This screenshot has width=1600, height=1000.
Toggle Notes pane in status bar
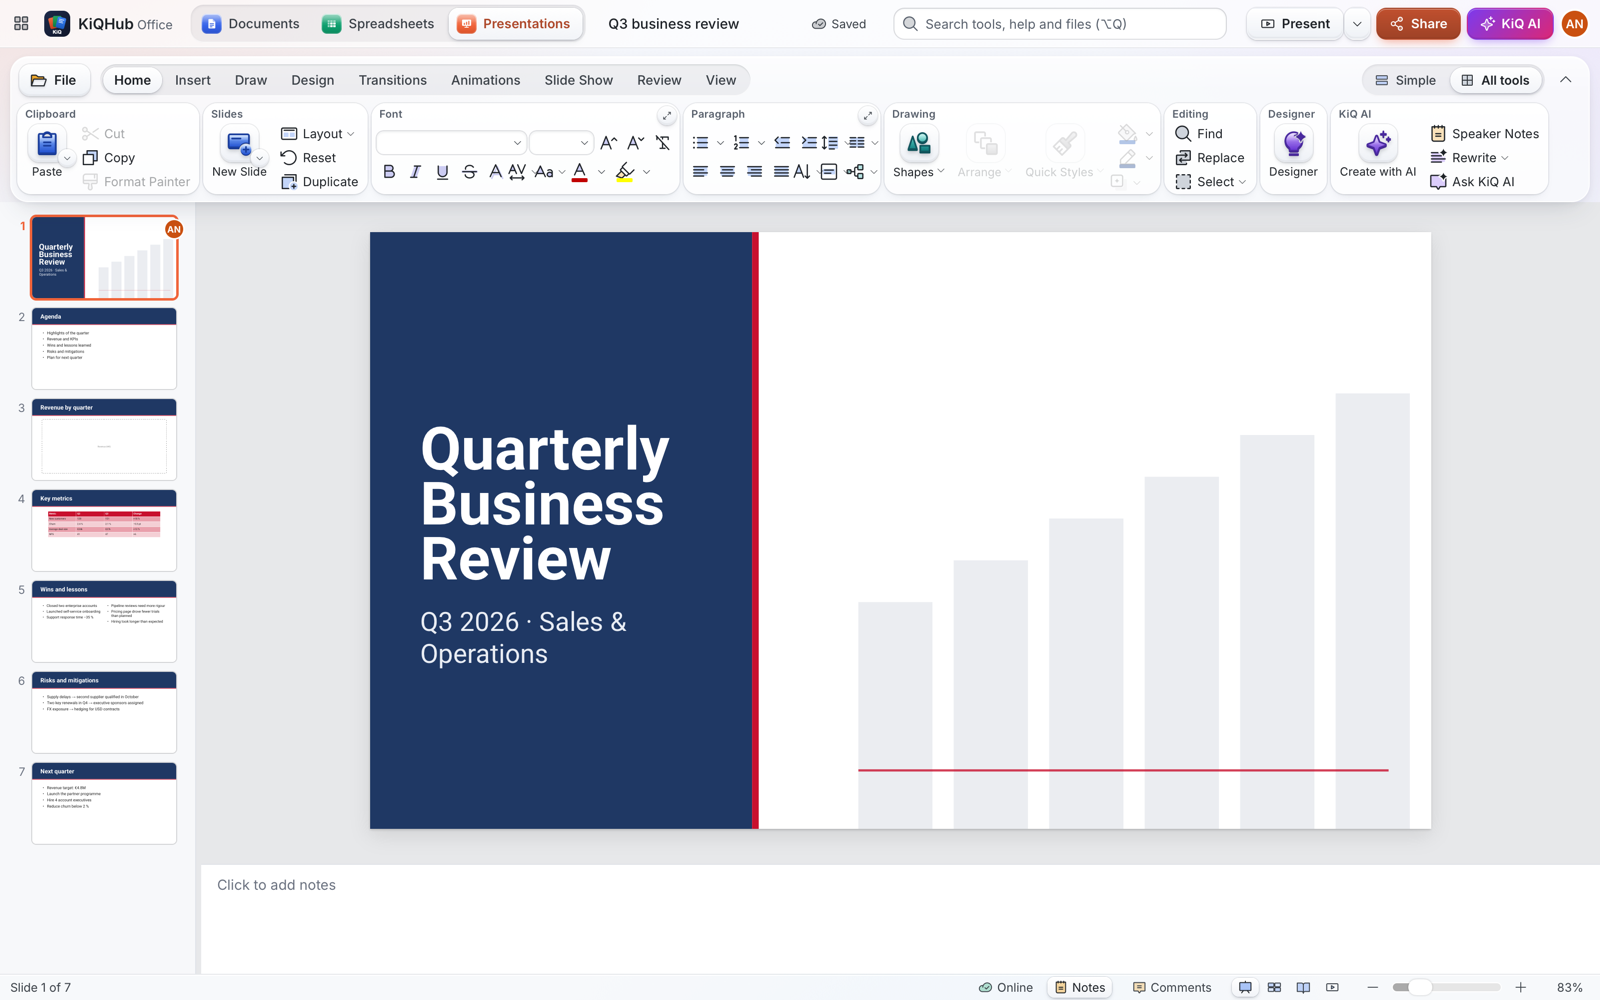(1080, 987)
